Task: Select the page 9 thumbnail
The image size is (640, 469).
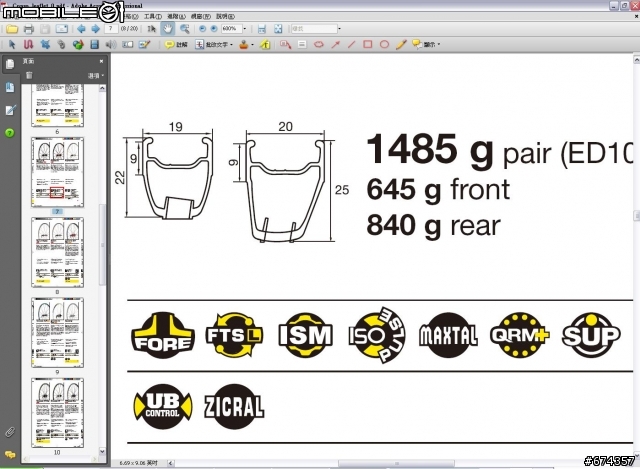Action: click(x=57, y=333)
